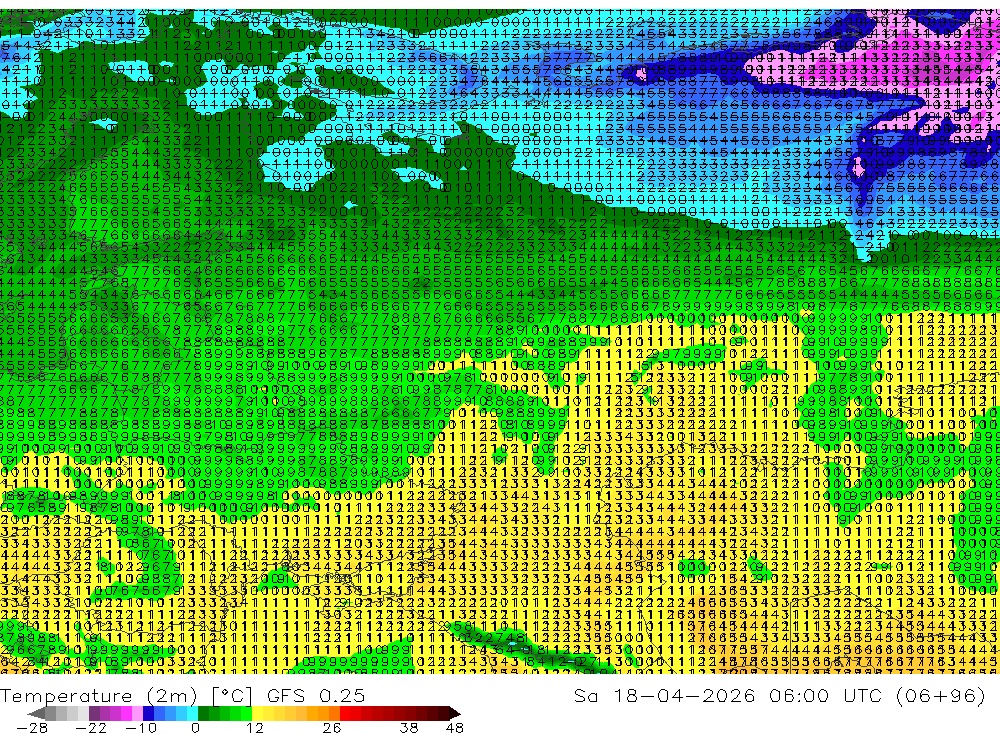
Task: Click the "-10" tick on the color scale
Action: (141, 727)
